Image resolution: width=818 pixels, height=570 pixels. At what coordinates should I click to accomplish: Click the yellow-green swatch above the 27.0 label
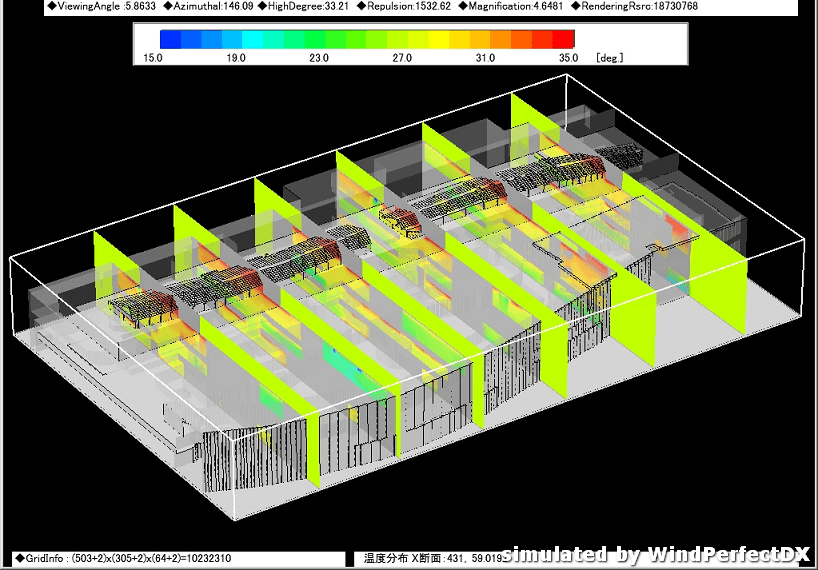(402, 39)
